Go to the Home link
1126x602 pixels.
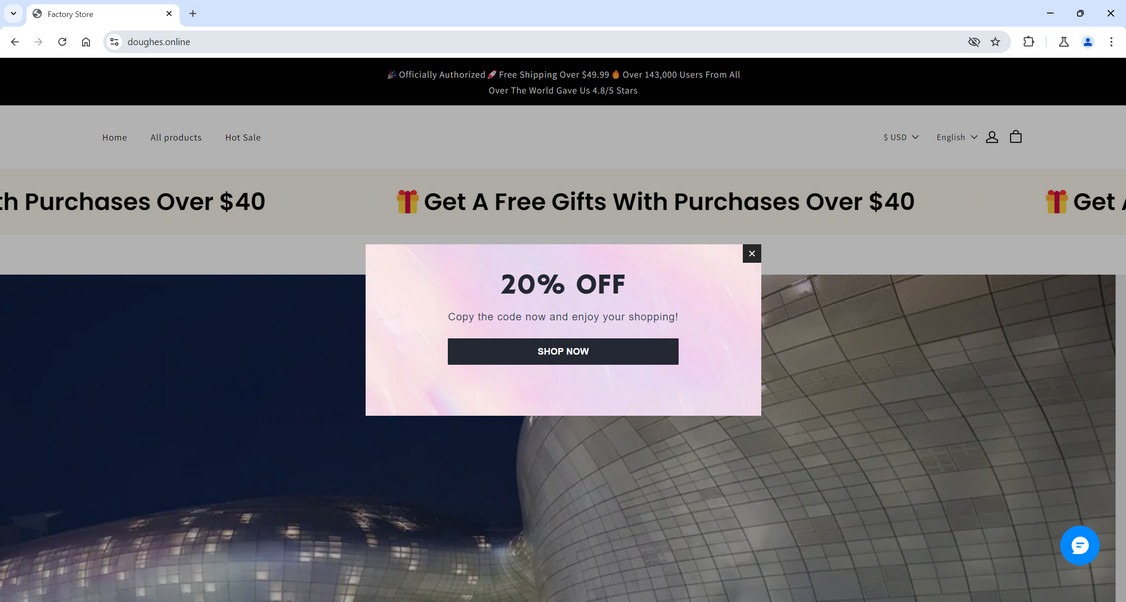114,137
